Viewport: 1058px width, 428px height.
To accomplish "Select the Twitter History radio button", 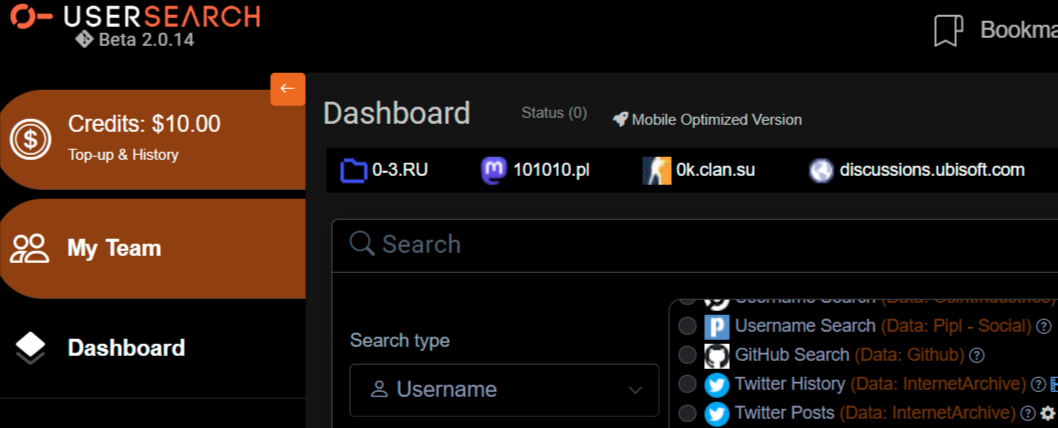I will 687,385.
